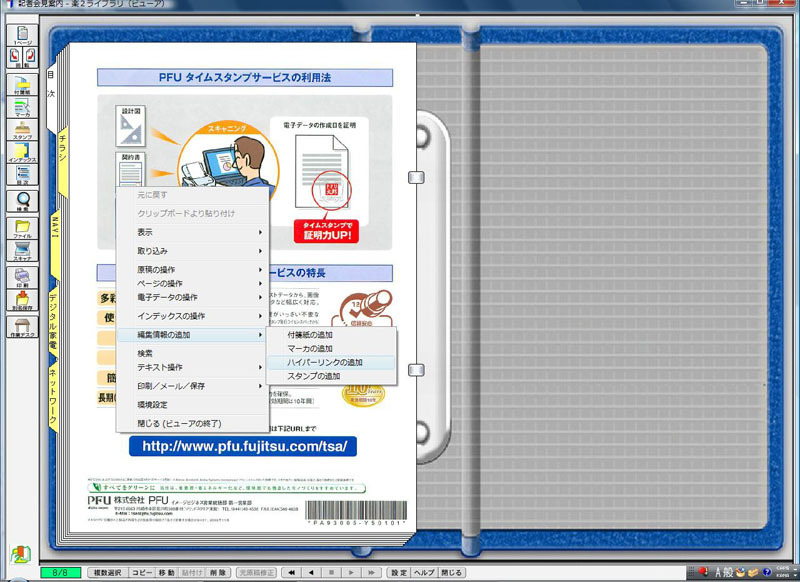Click the IME 般 conversion mode indicator
This screenshot has width=800, height=582.
(x=729, y=572)
